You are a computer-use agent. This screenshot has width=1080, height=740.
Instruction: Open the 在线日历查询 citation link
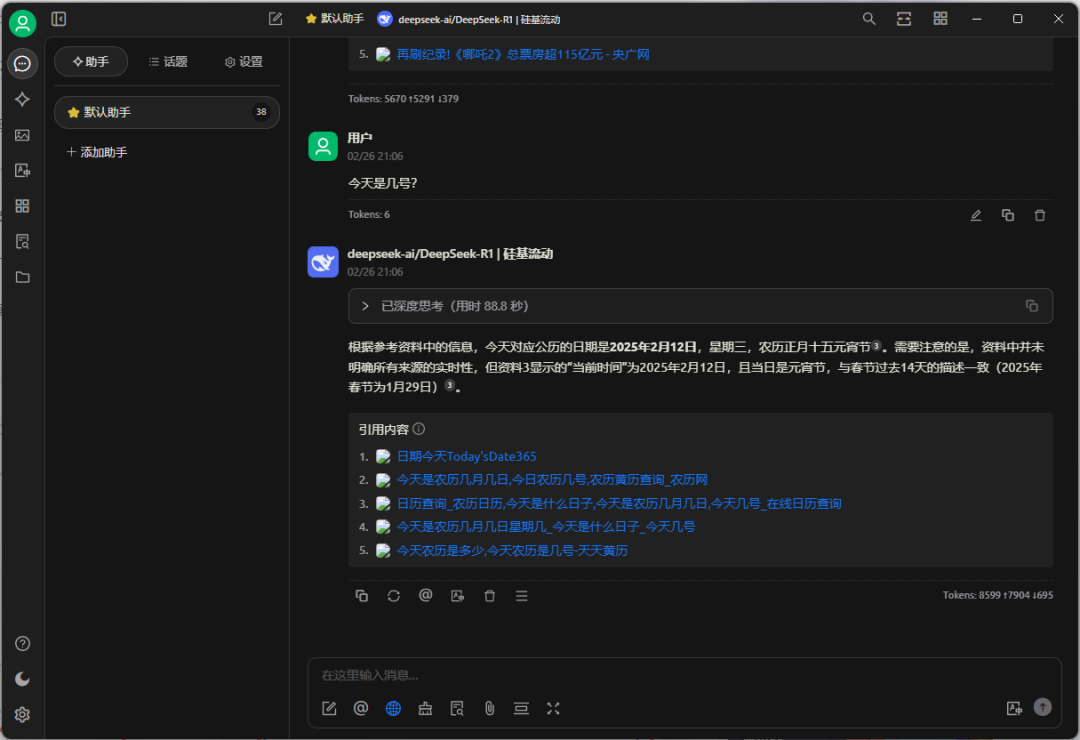tap(619, 504)
